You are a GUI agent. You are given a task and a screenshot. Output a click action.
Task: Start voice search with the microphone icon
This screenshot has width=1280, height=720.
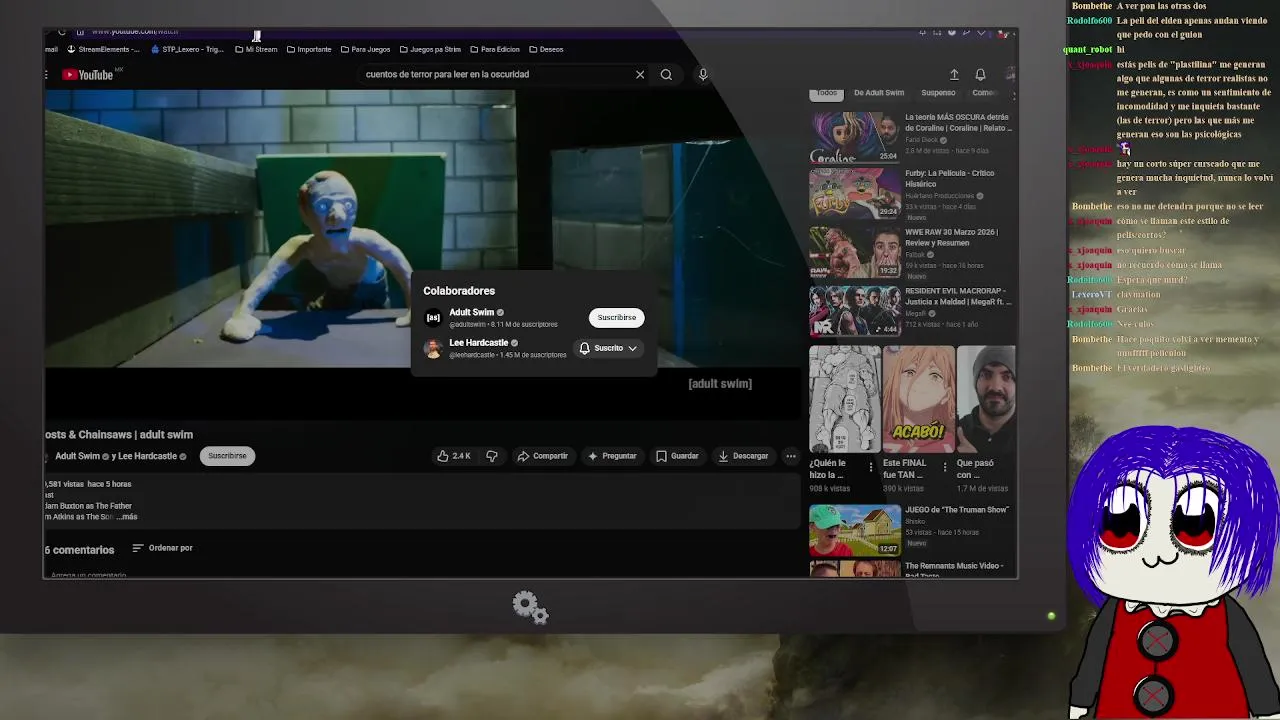point(703,74)
